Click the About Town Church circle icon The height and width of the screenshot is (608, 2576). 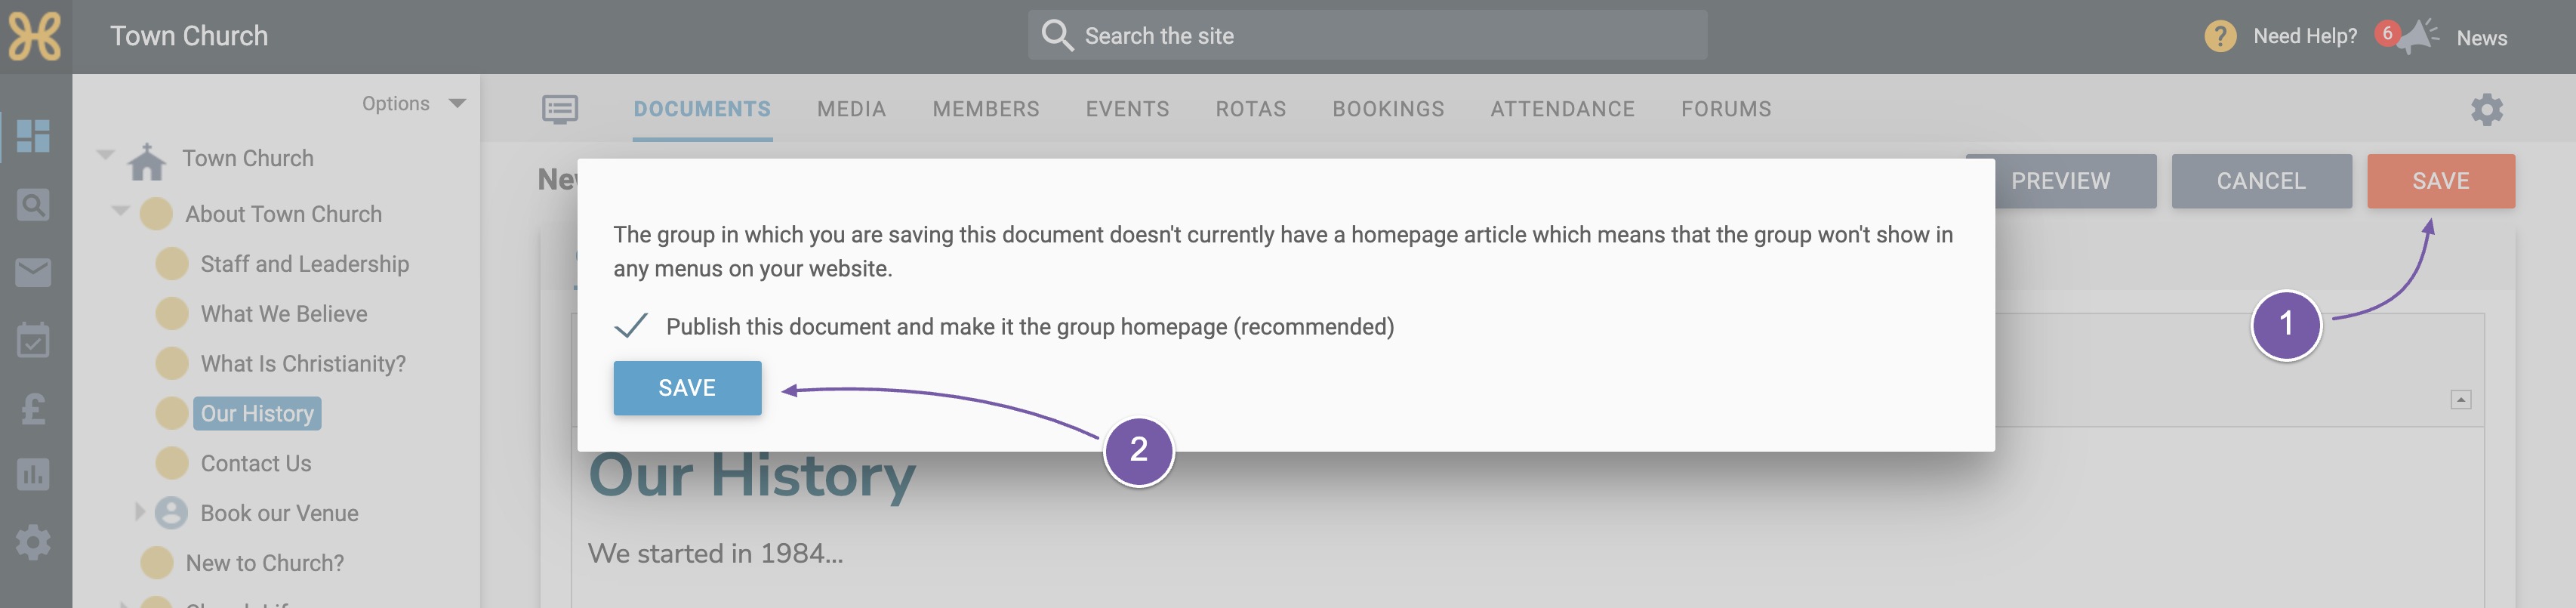[x=156, y=214]
